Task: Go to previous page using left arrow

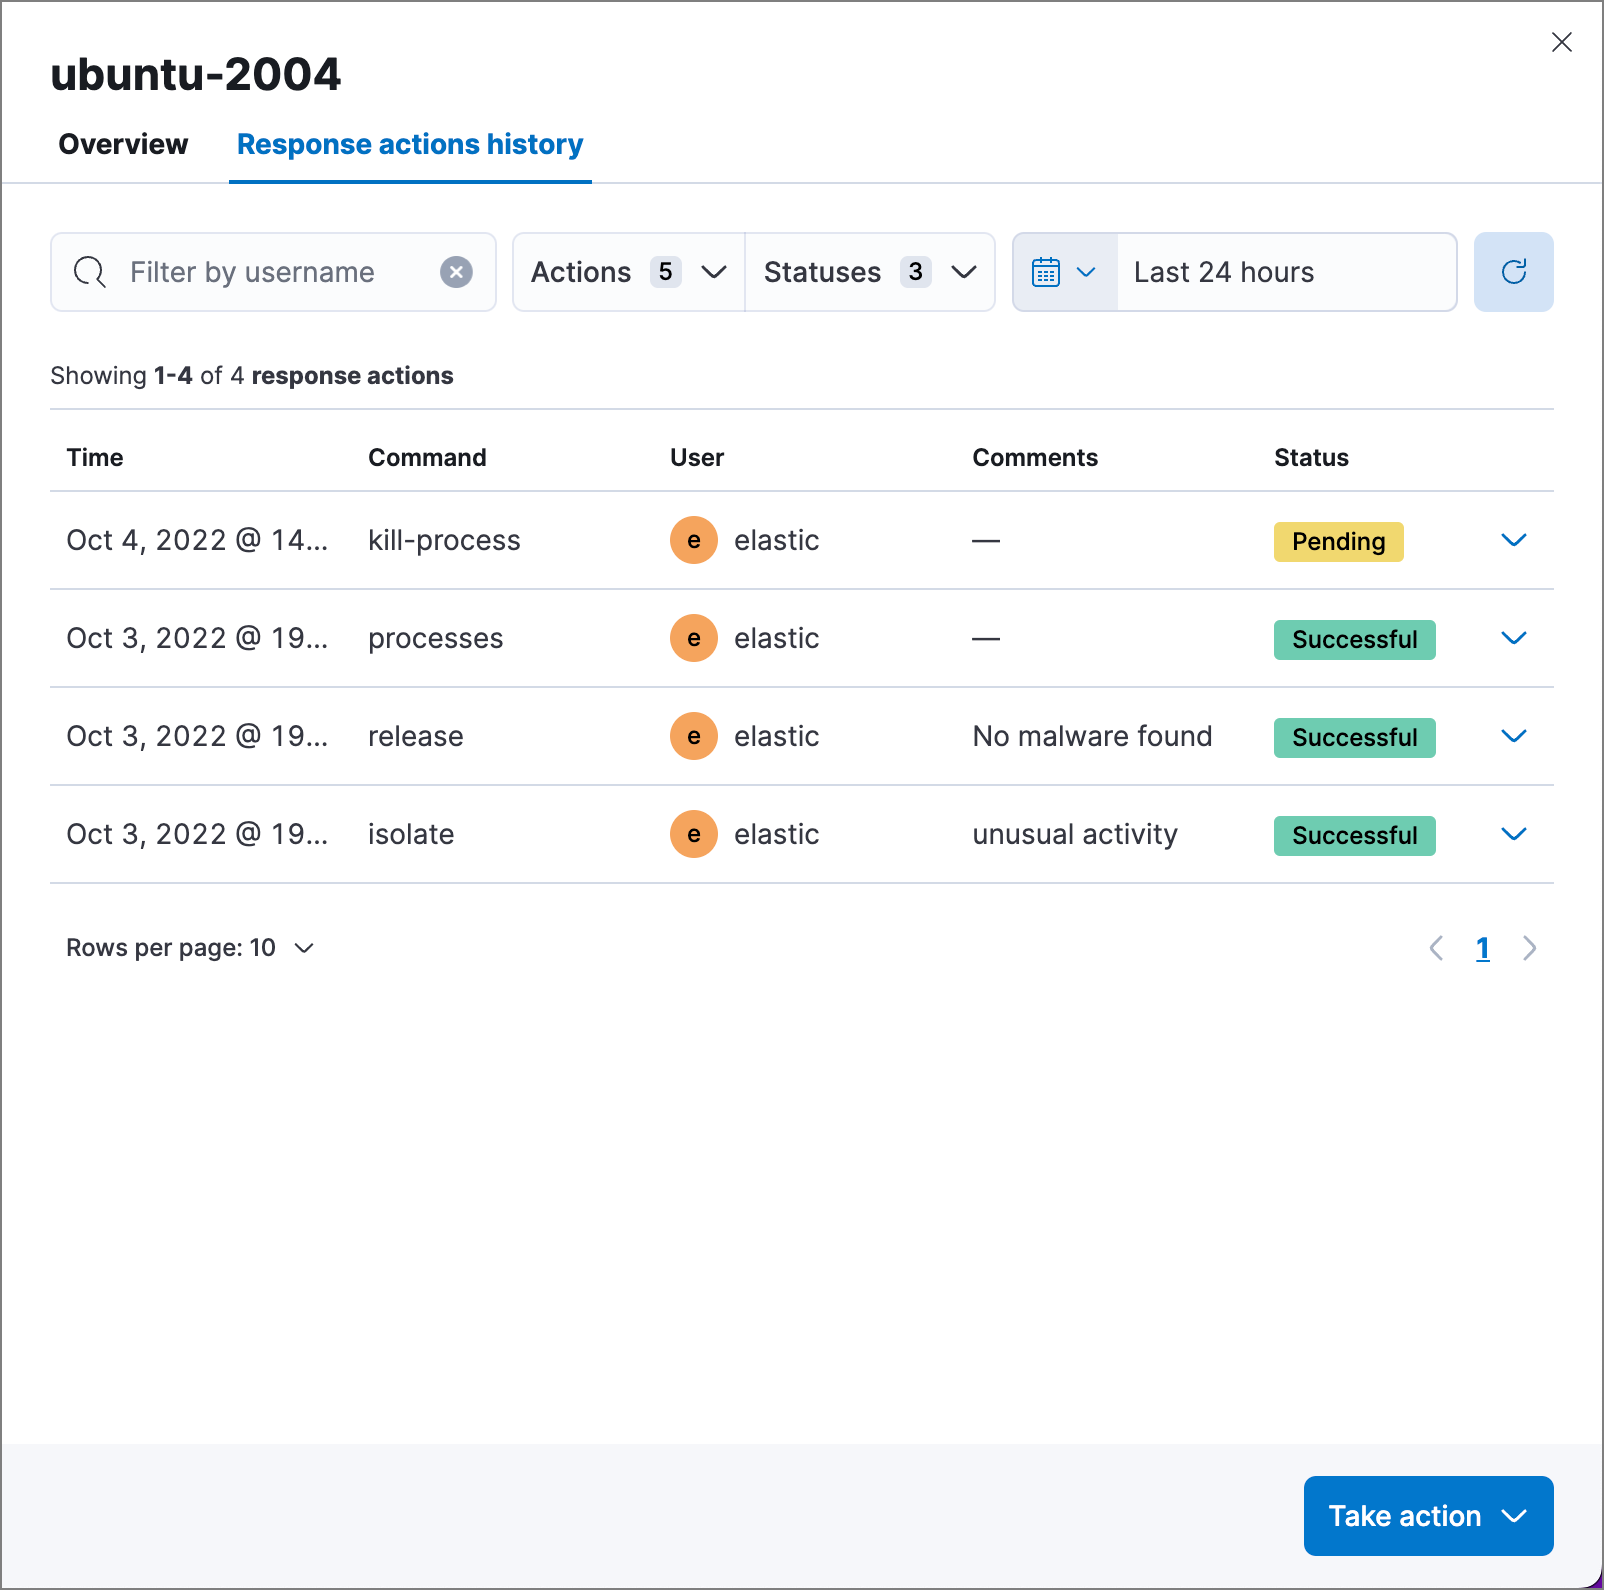Action: [x=1437, y=947]
